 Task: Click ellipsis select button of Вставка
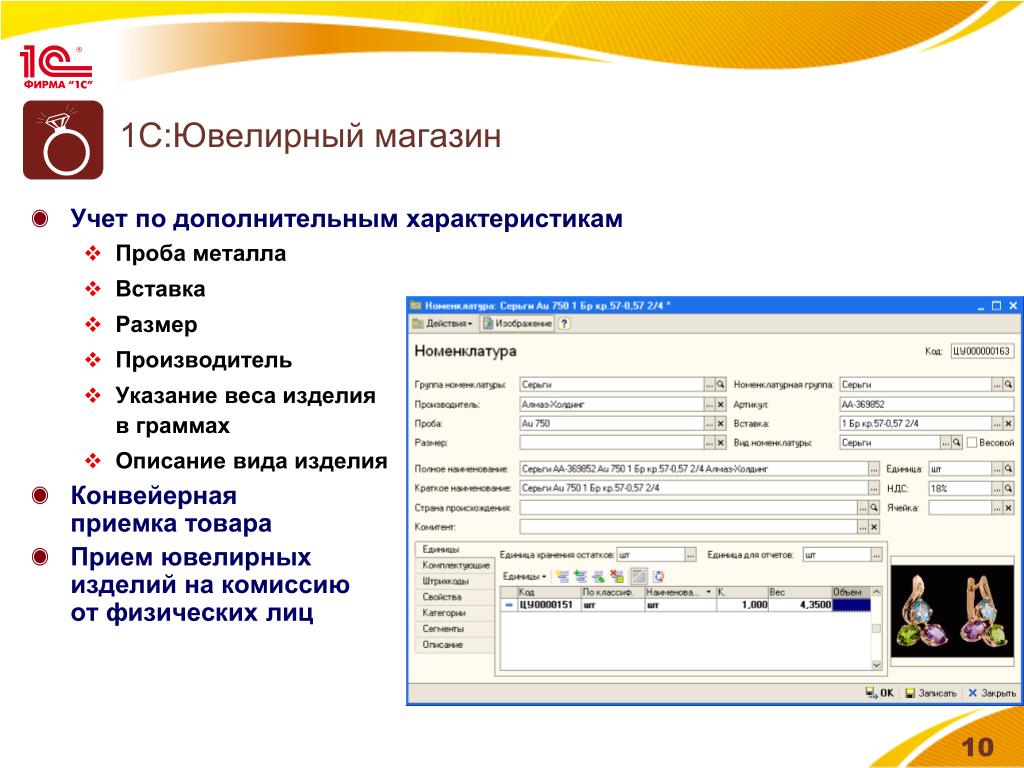point(997,423)
